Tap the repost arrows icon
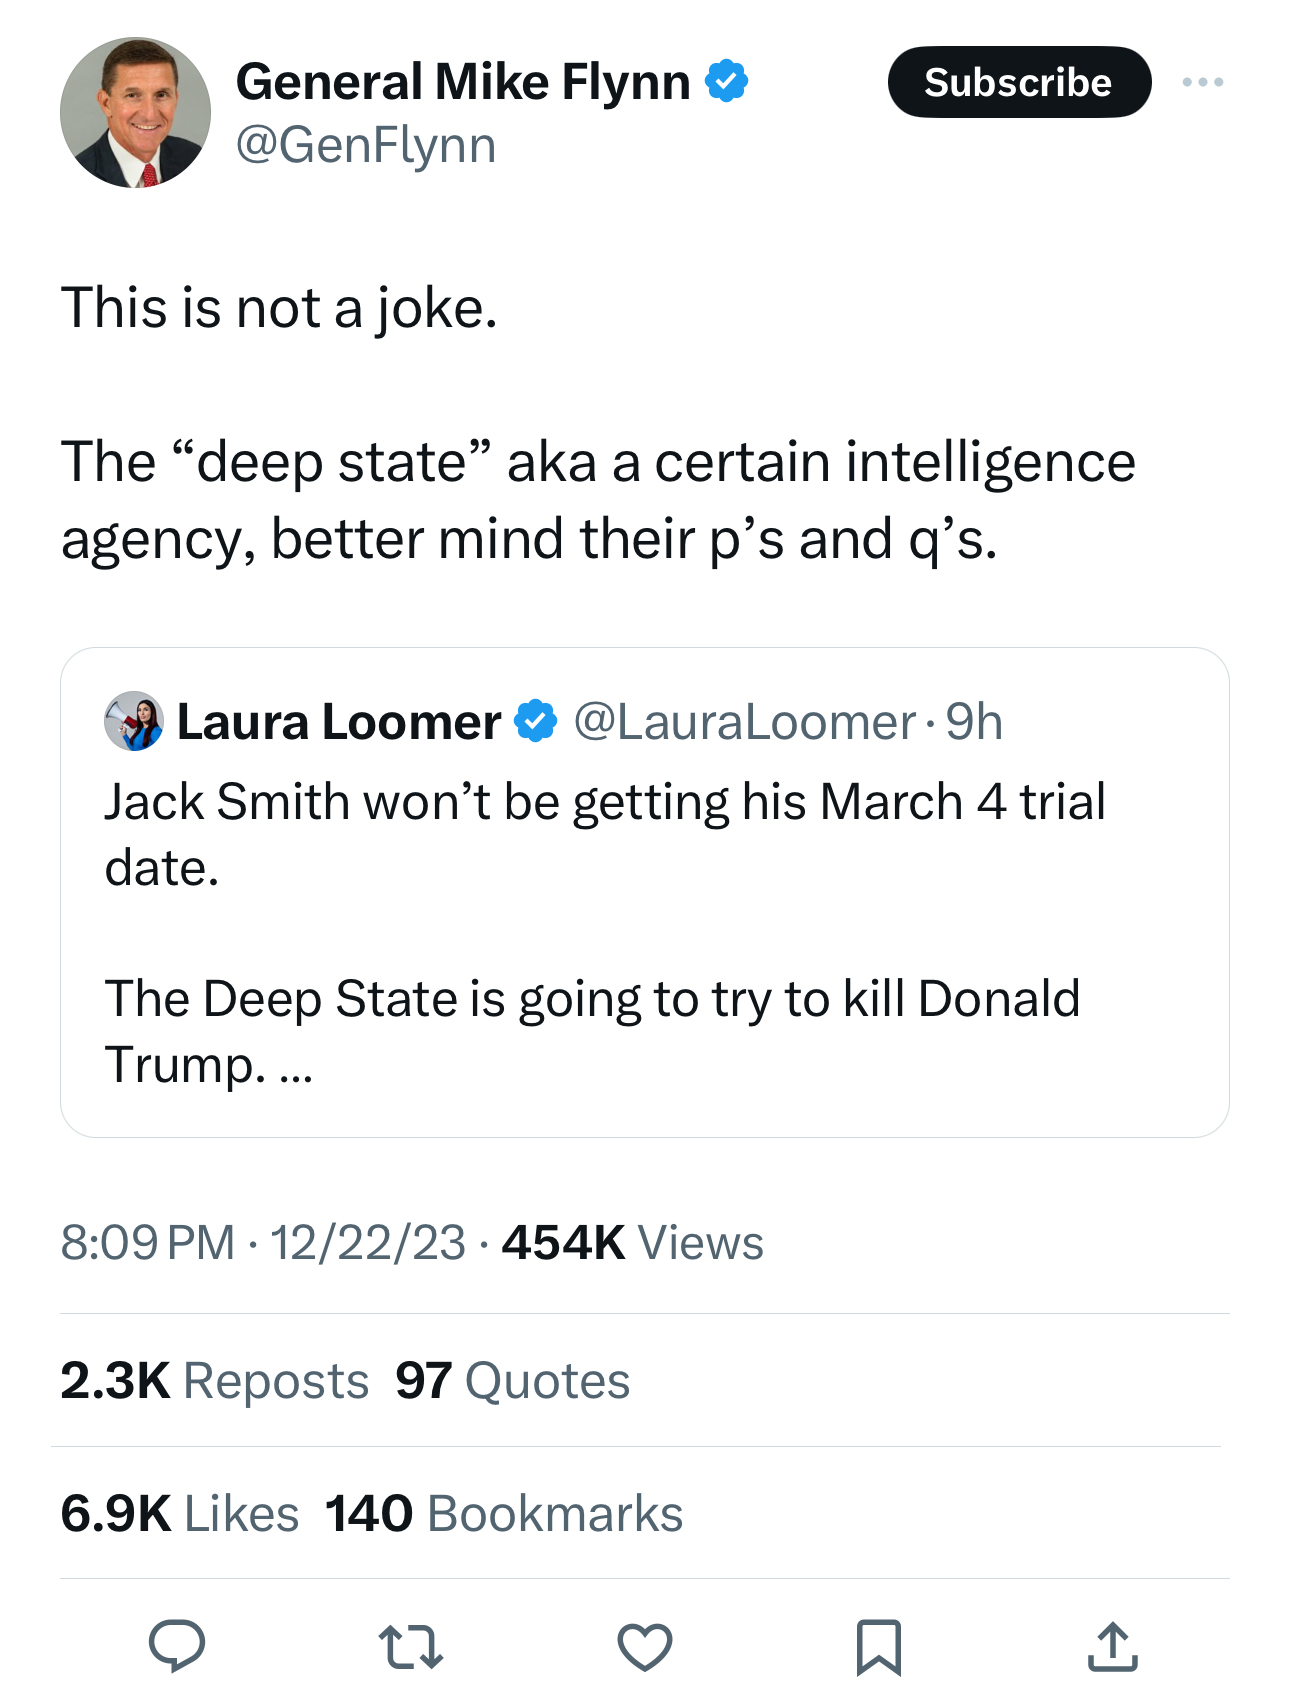 click(411, 1646)
